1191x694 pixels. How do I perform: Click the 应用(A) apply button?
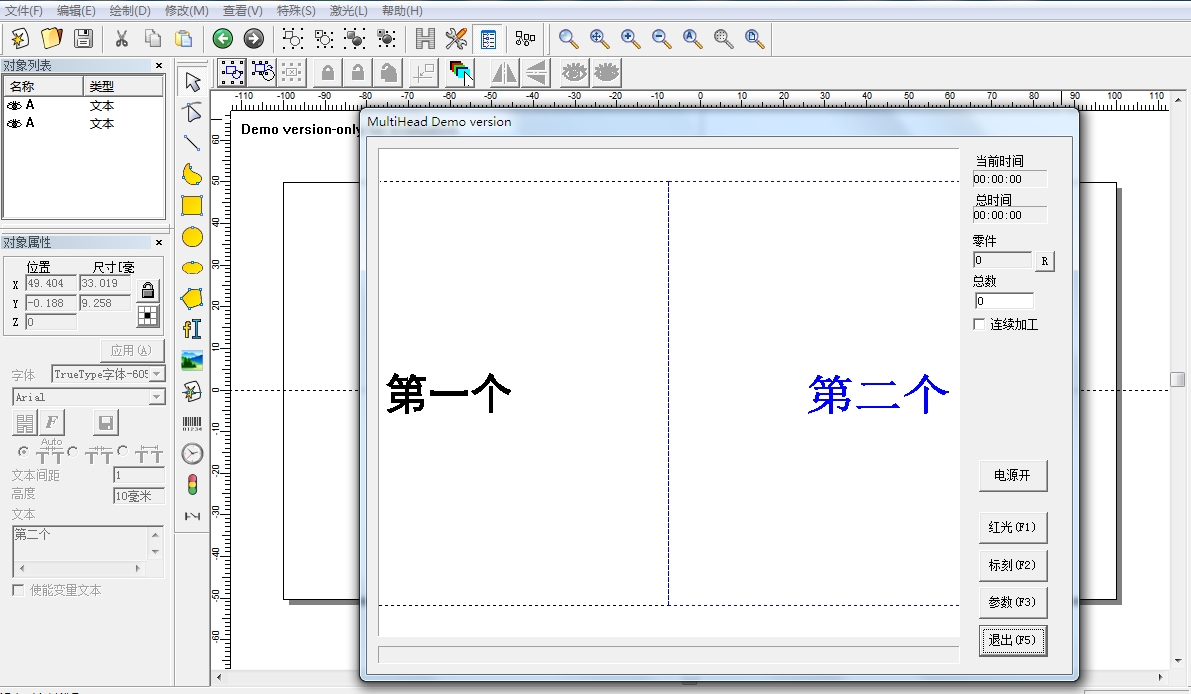coord(131,350)
